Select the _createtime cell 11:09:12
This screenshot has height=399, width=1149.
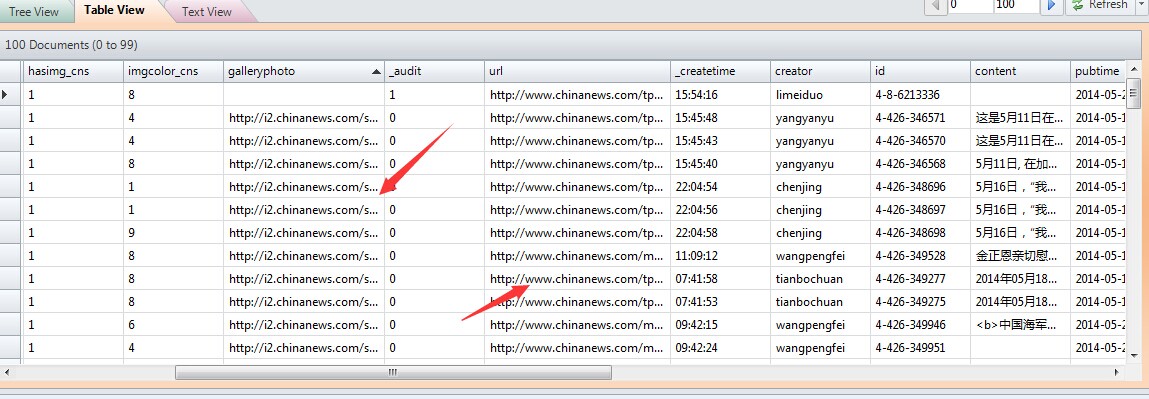(720, 256)
